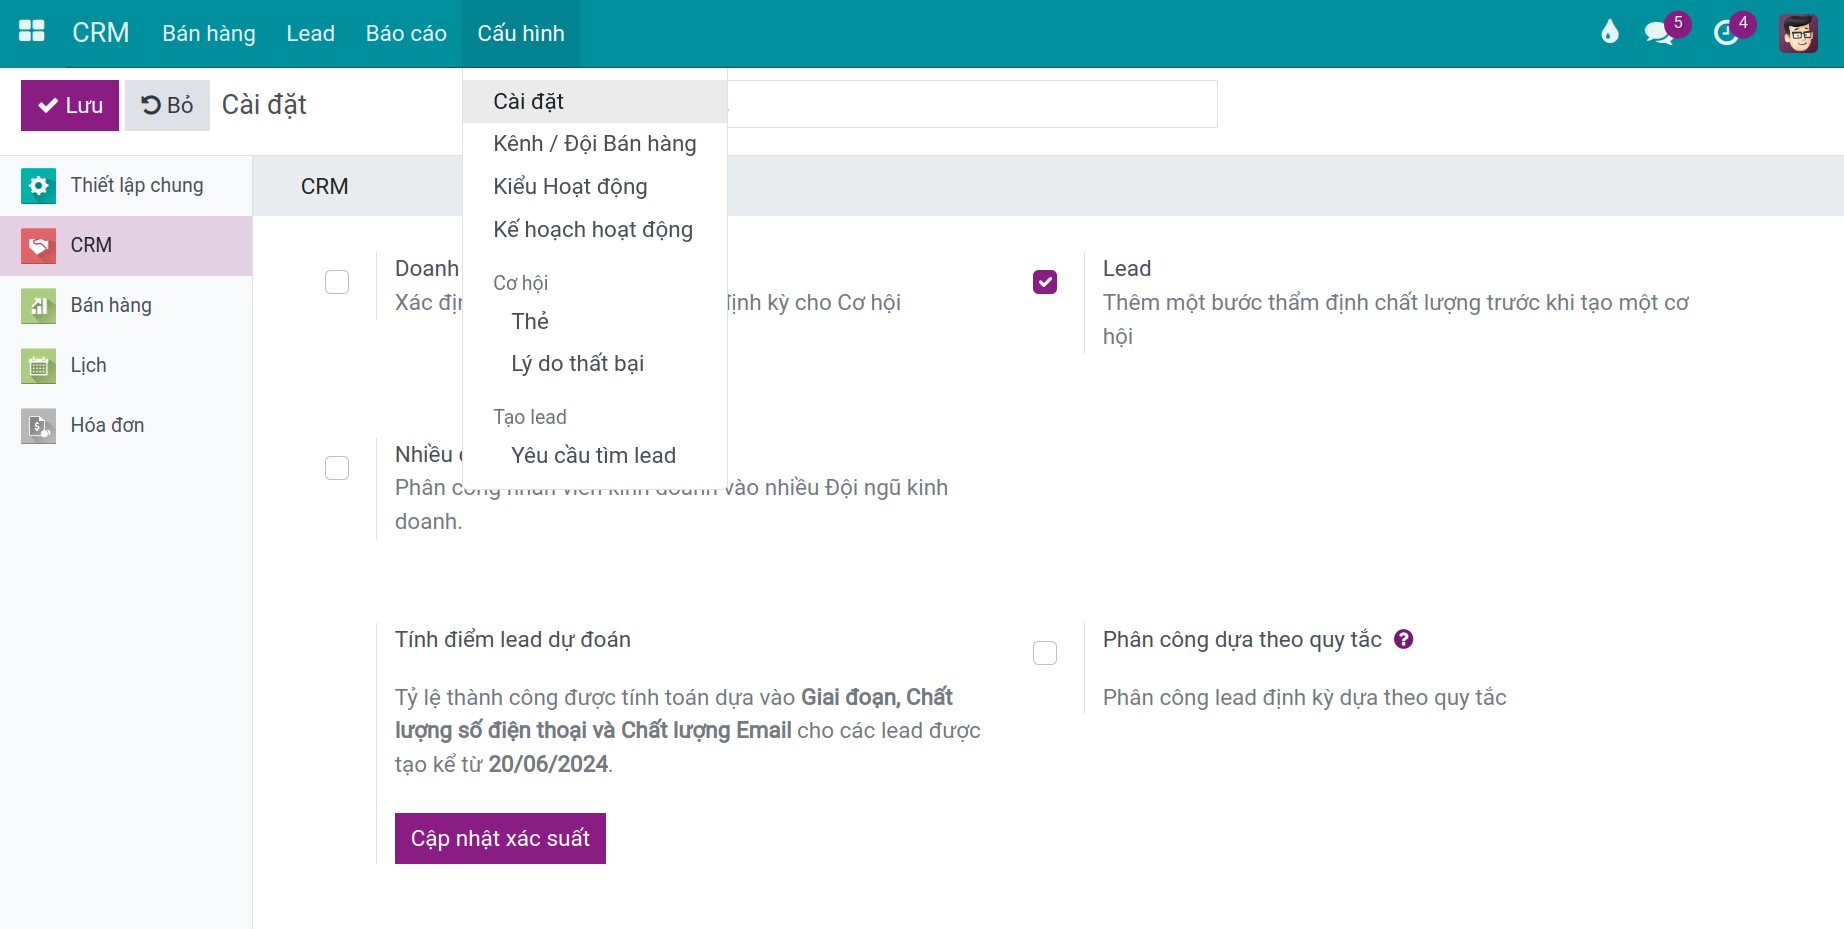The width and height of the screenshot is (1844, 929).
Task: Enable Phân công dựa theo quy tắc checkbox
Action: click(x=1045, y=653)
